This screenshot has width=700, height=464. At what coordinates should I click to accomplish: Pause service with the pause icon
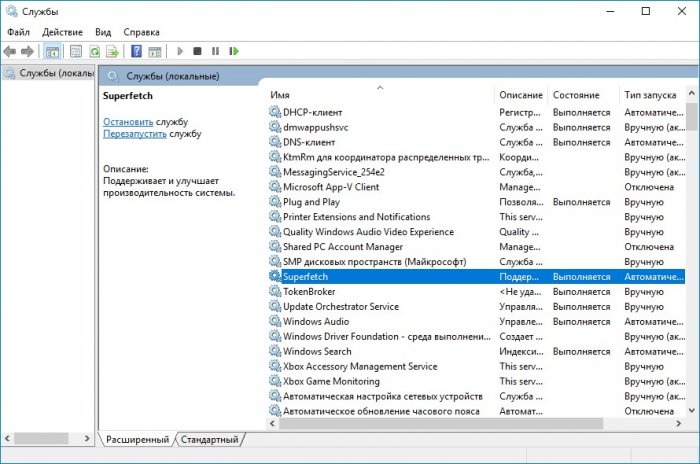click(215, 51)
